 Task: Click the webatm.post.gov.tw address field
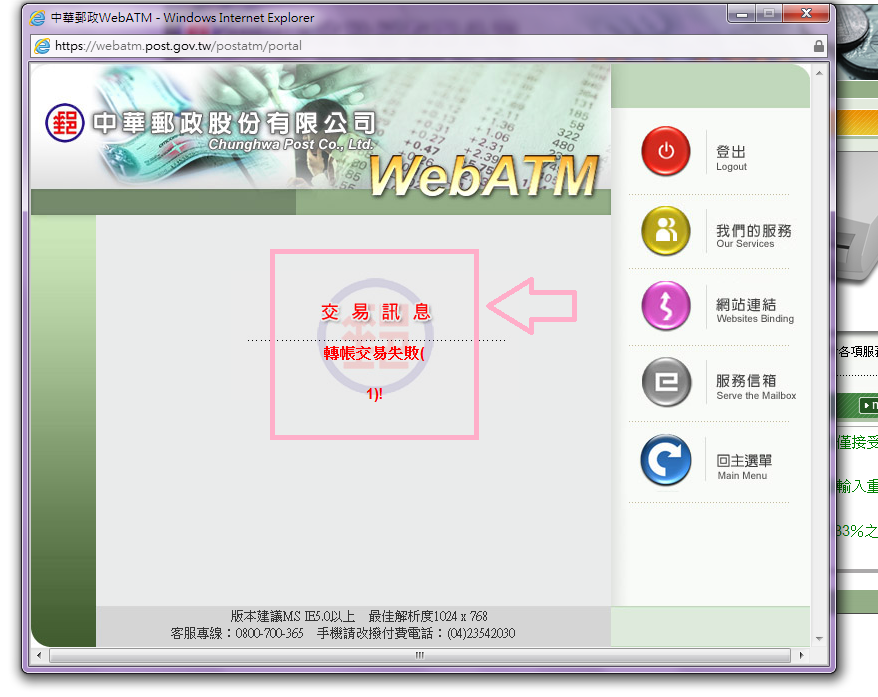426,46
